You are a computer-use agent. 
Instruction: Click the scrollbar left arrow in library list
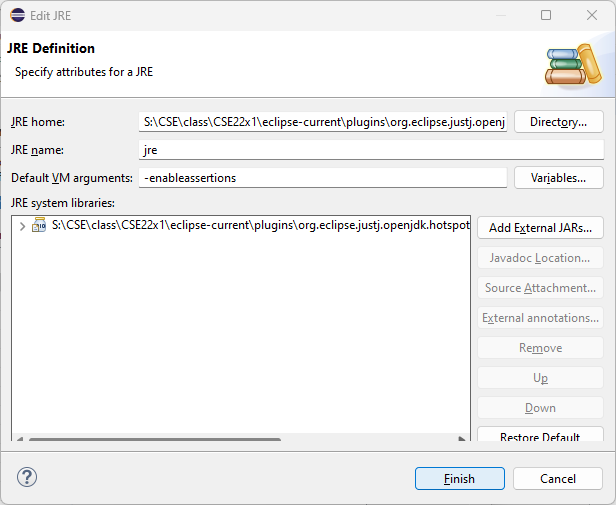point(19,438)
